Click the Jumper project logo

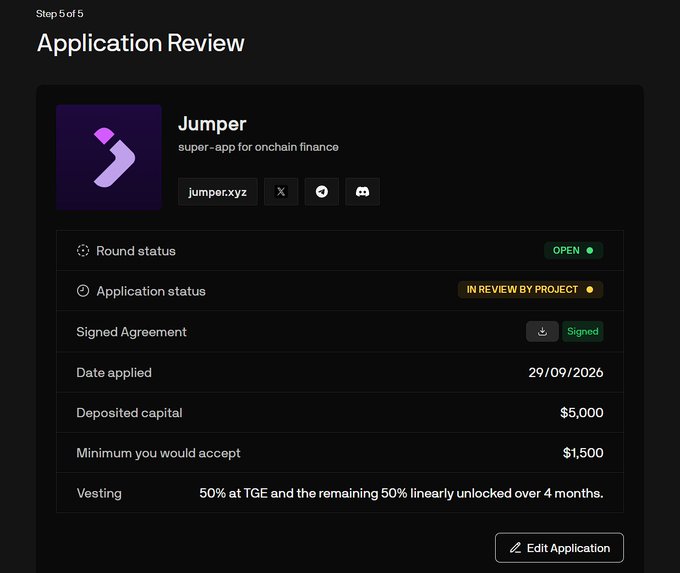click(109, 157)
